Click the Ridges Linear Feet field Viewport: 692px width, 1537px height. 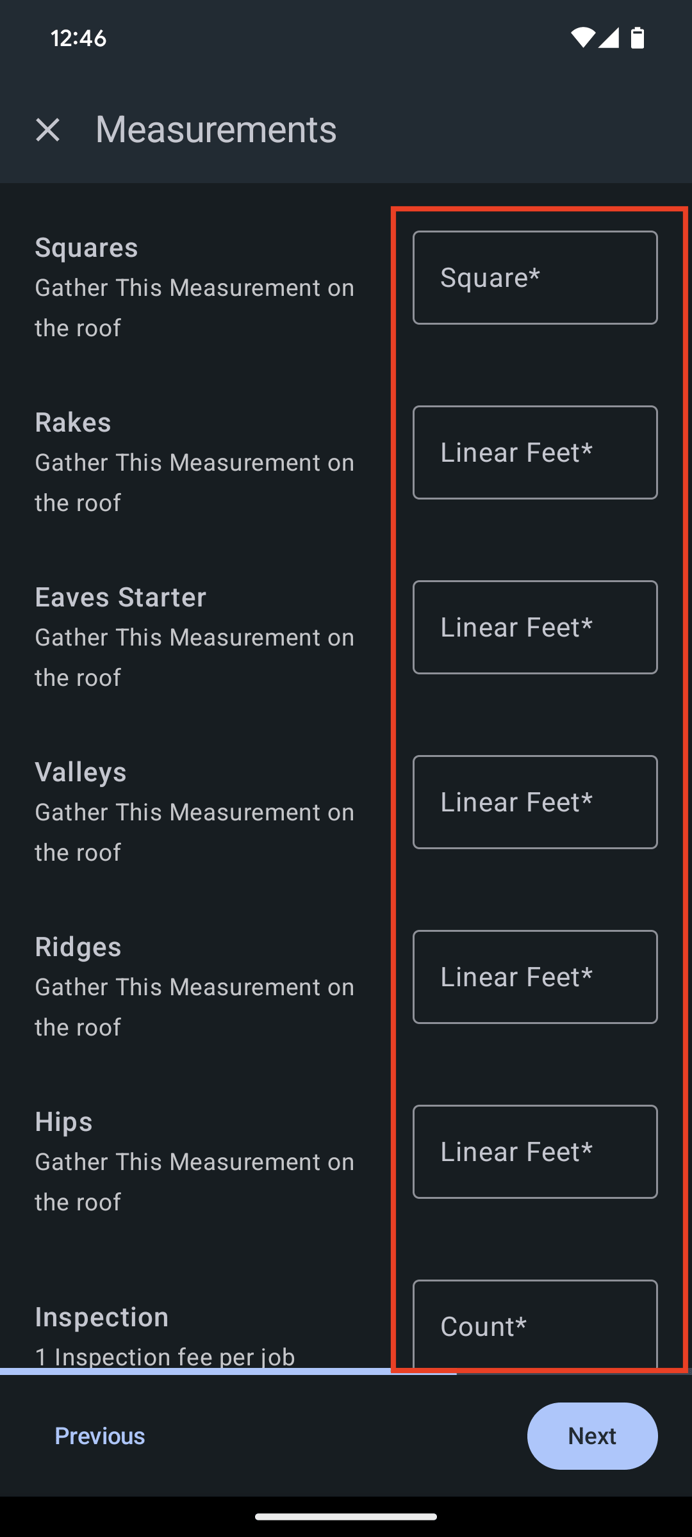(x=534, y=976)
